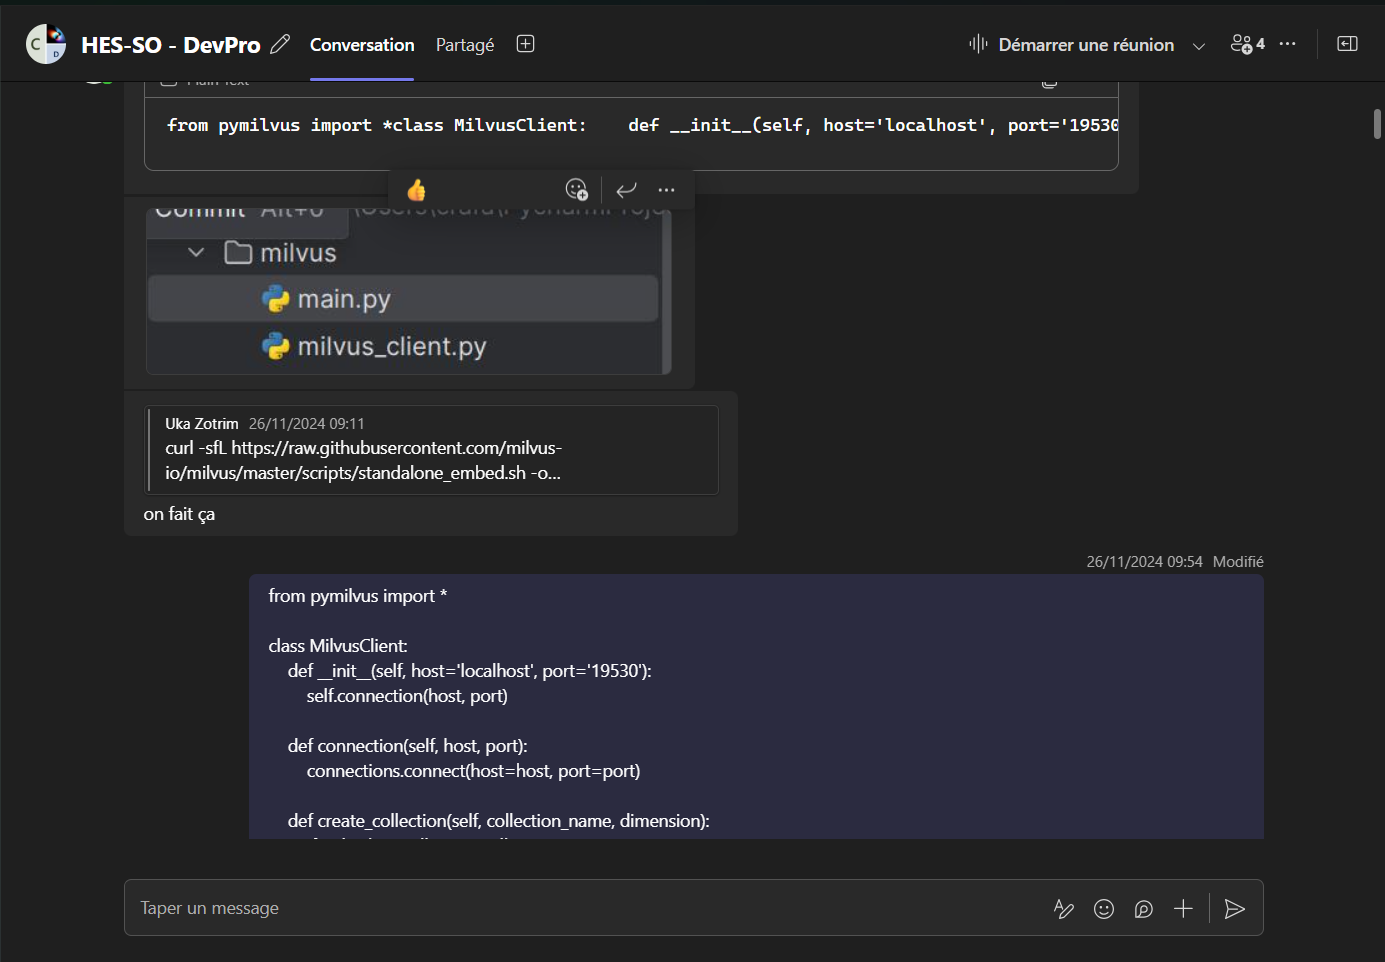Click Démarrer une réunion button
The image size is (1385, 962).
[1072, 45]
